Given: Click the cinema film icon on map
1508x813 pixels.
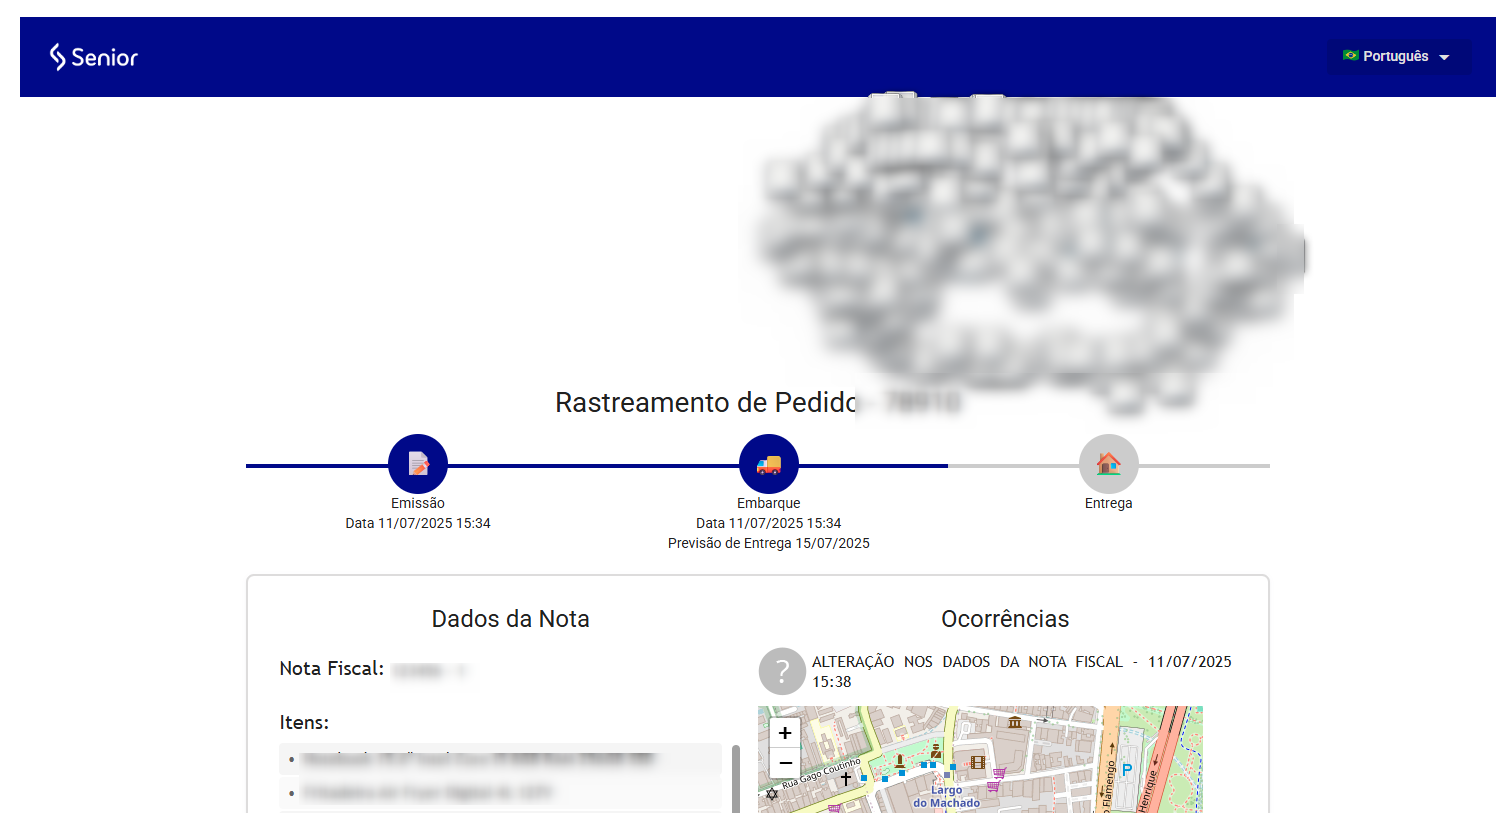Looking at the screenshot, I should tap(978, 762).
